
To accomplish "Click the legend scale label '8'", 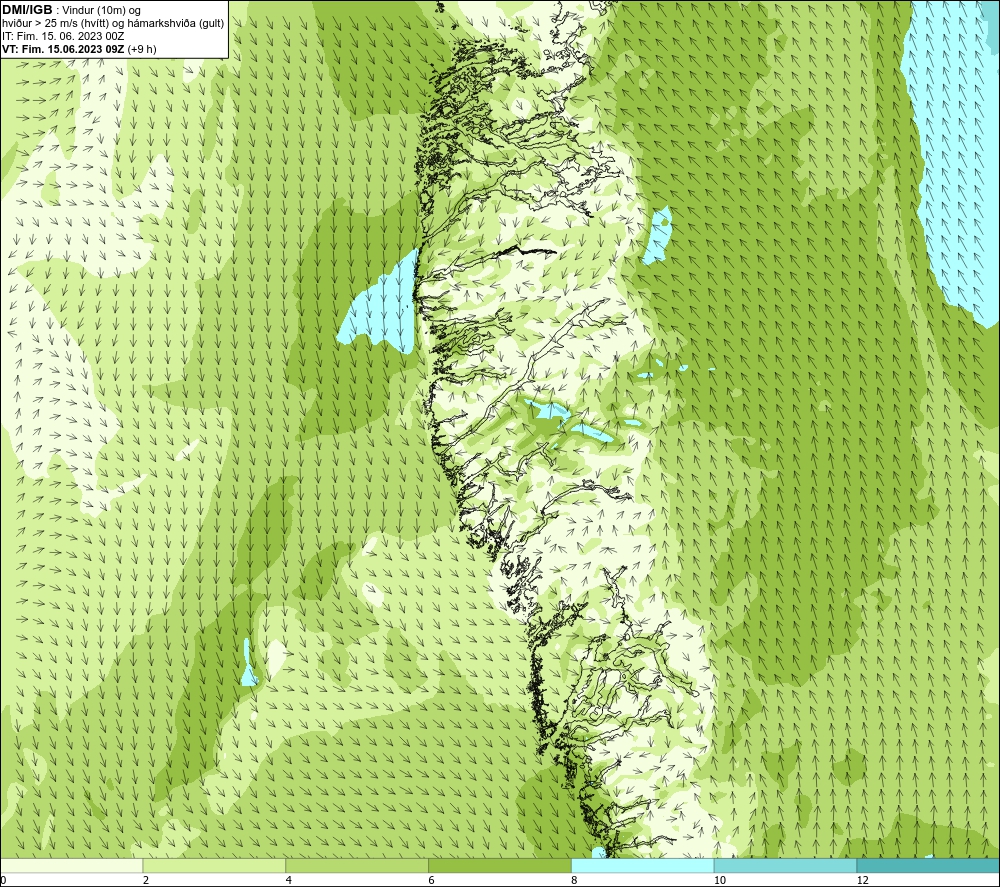I will click(575, 880).
